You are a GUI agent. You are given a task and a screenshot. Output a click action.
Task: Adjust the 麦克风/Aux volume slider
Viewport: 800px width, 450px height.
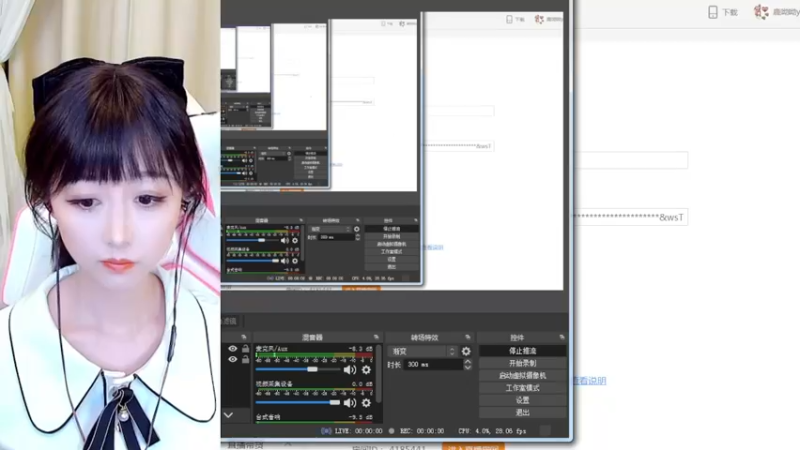point(298,369)
